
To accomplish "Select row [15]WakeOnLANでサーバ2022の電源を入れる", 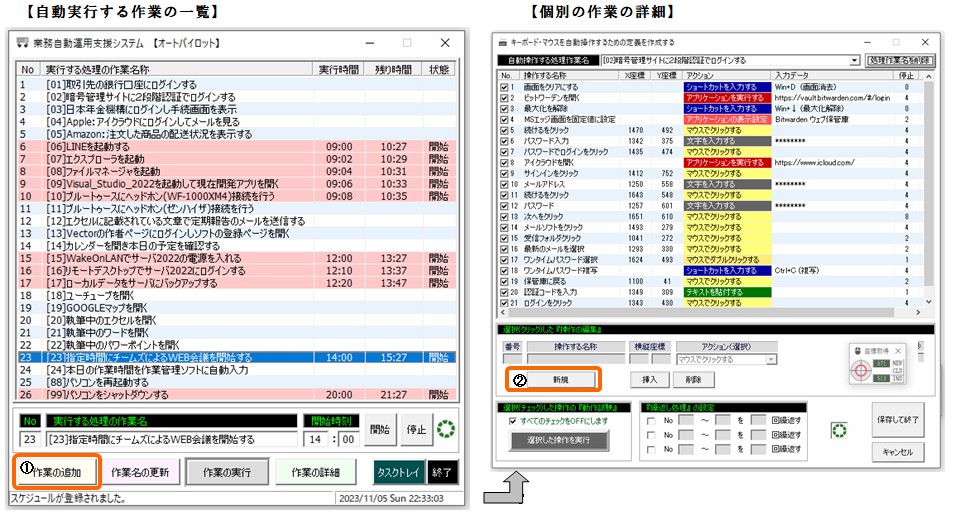I will [x=236, y=258].
